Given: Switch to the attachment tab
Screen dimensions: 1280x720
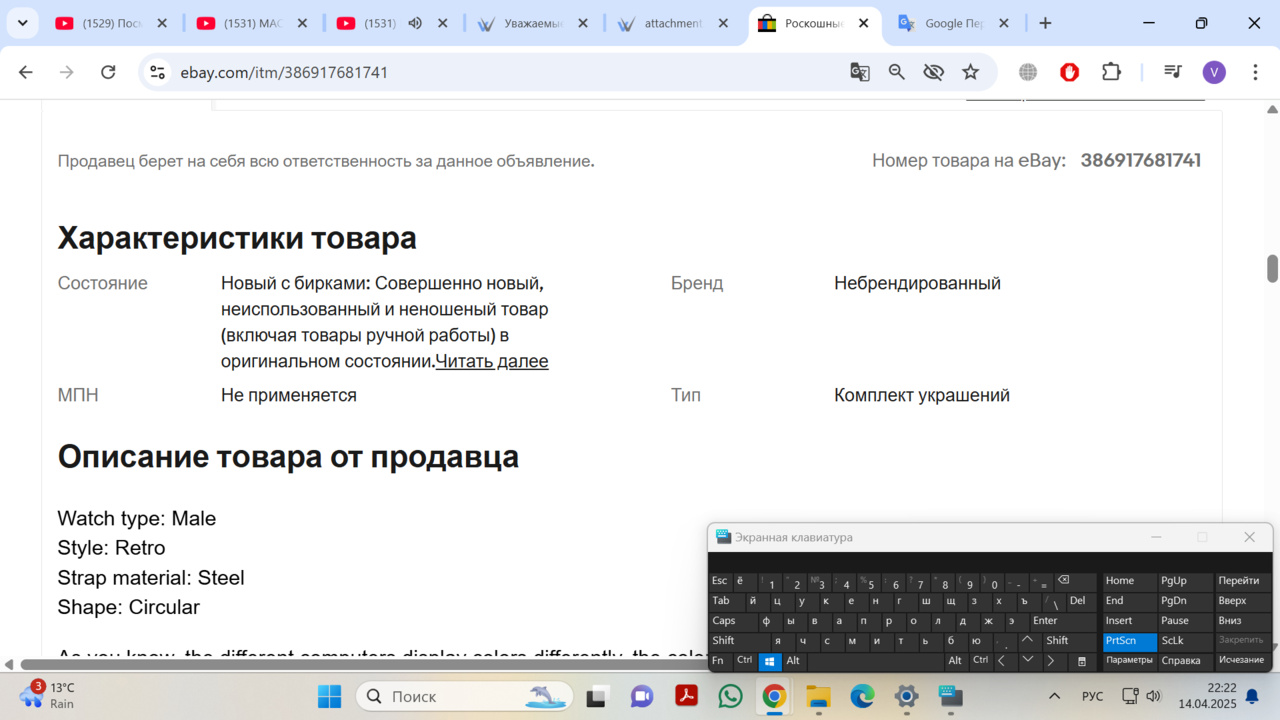Looking at the screenshot, I should 672,23.
